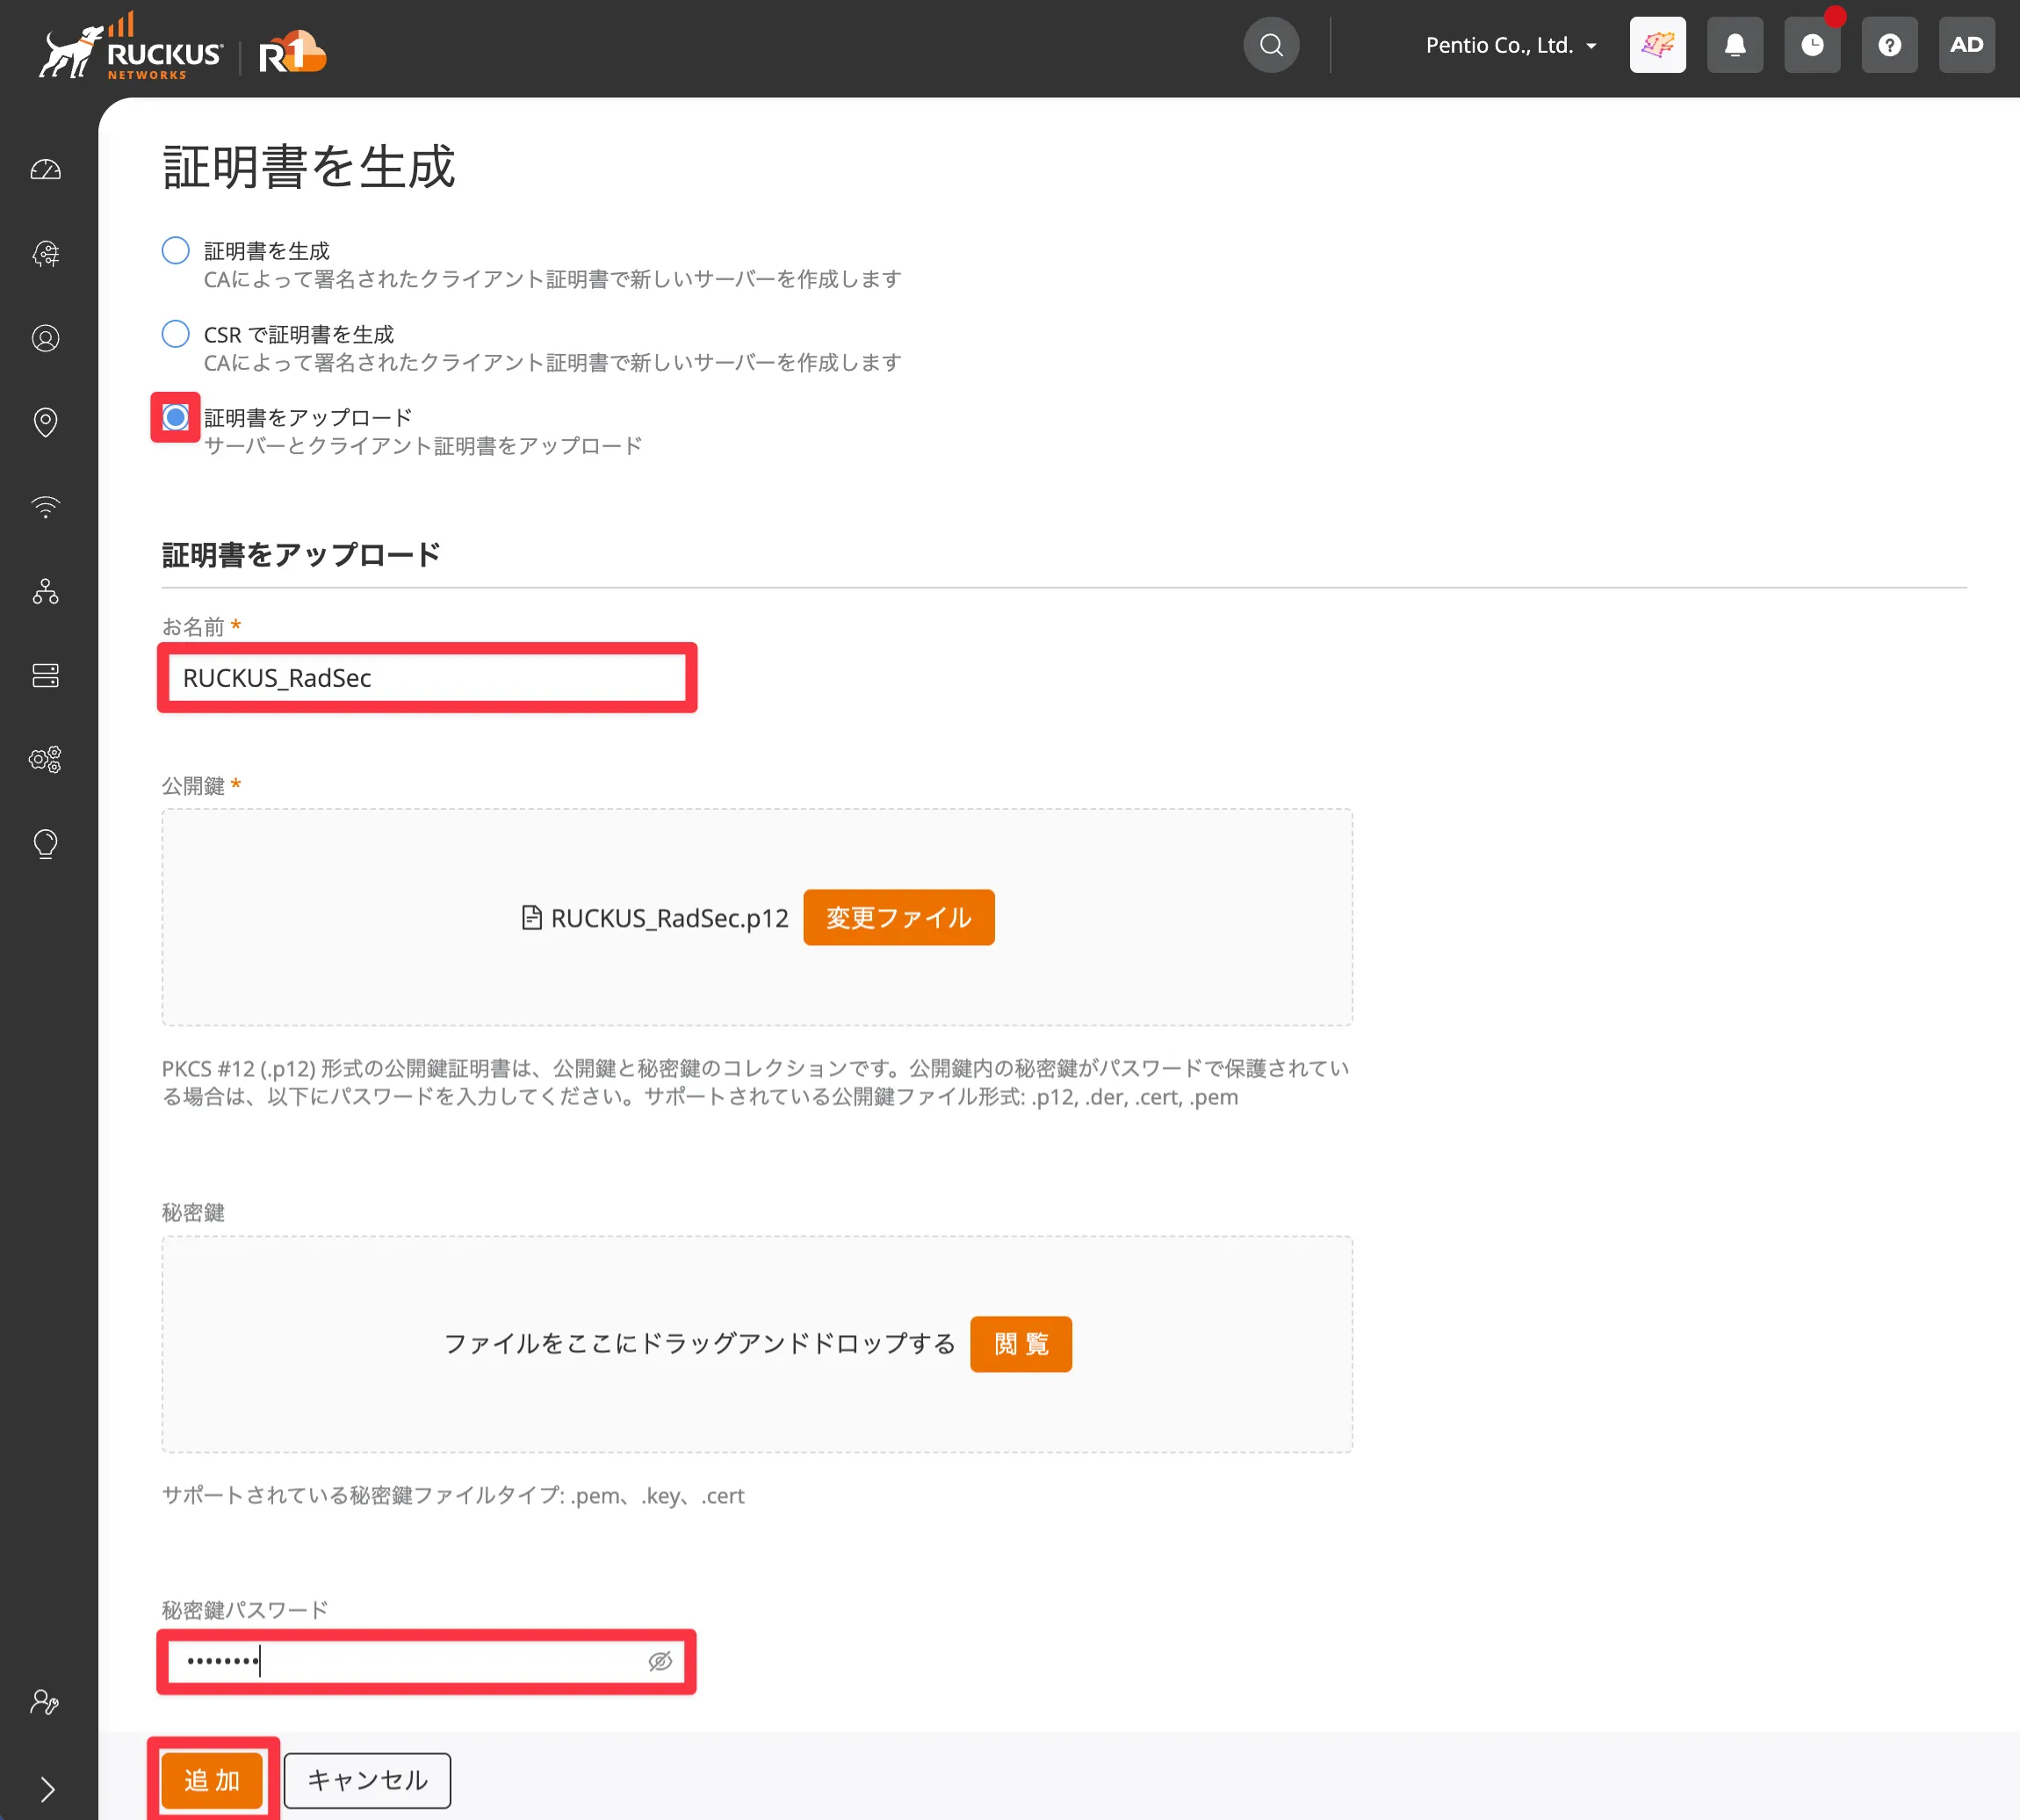Click the 秘密鍵パスワード password field

point(427,1662)
